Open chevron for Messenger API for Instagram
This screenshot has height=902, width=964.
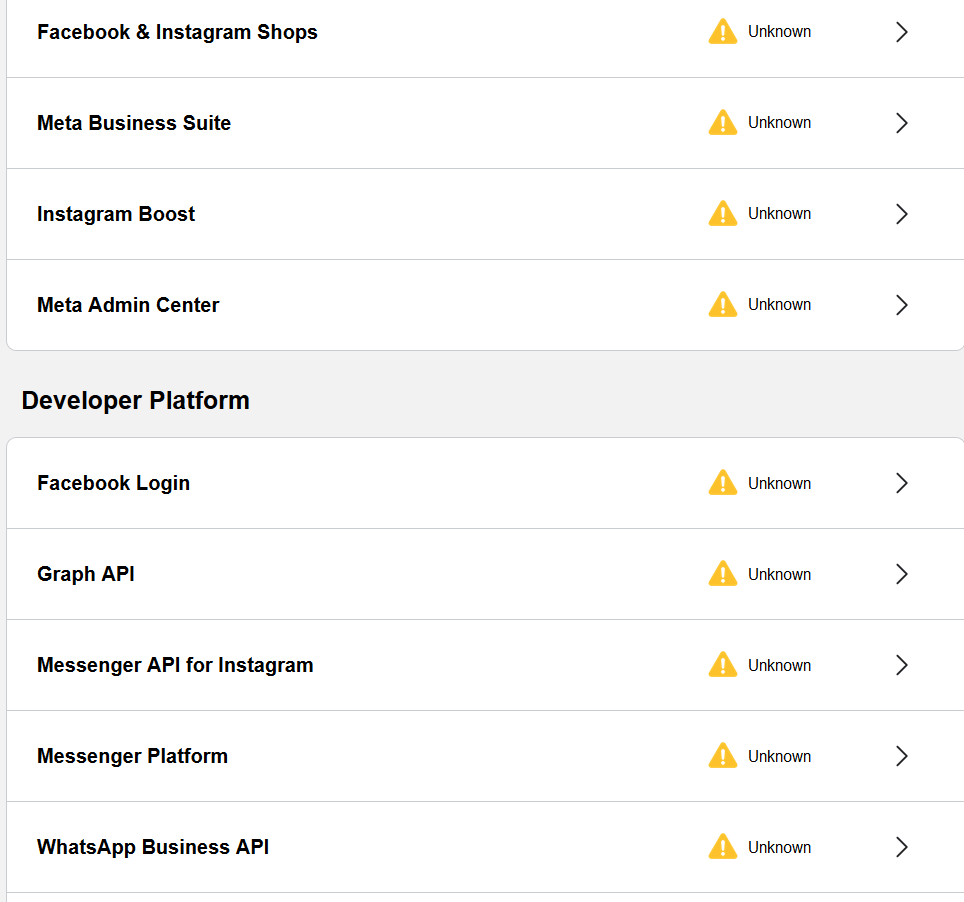pos(901,665)
